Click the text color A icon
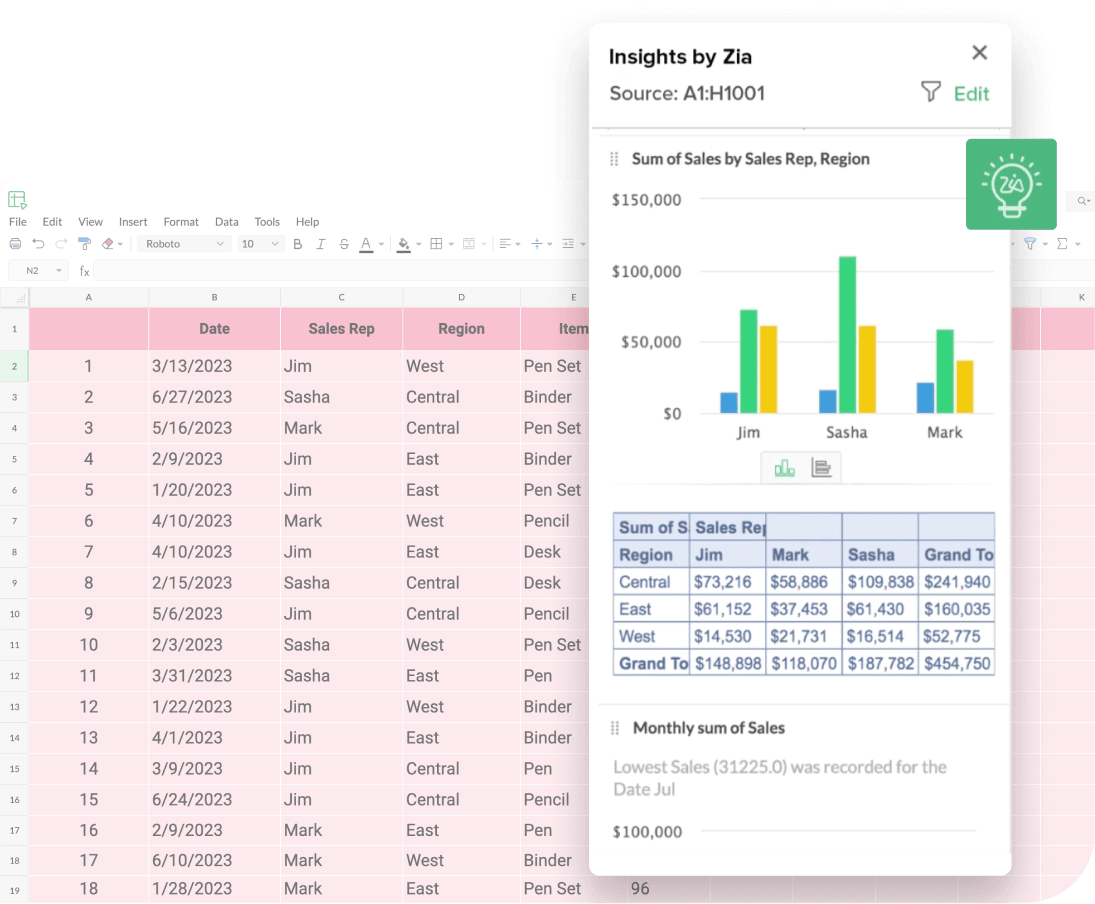The height and width of the screenshot is (904, 1095). click(366, 245)
